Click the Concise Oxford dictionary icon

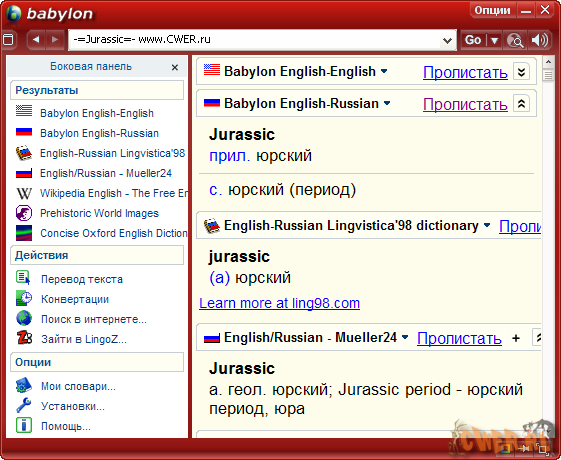click(24, 233)
